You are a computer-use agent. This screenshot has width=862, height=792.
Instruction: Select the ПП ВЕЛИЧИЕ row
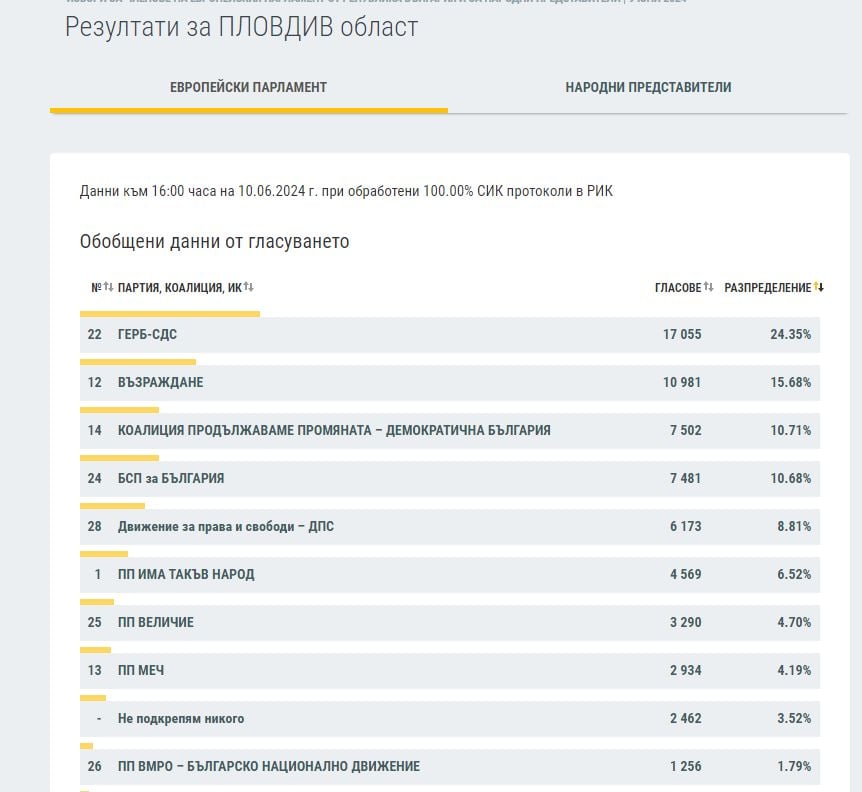point(450,623)
